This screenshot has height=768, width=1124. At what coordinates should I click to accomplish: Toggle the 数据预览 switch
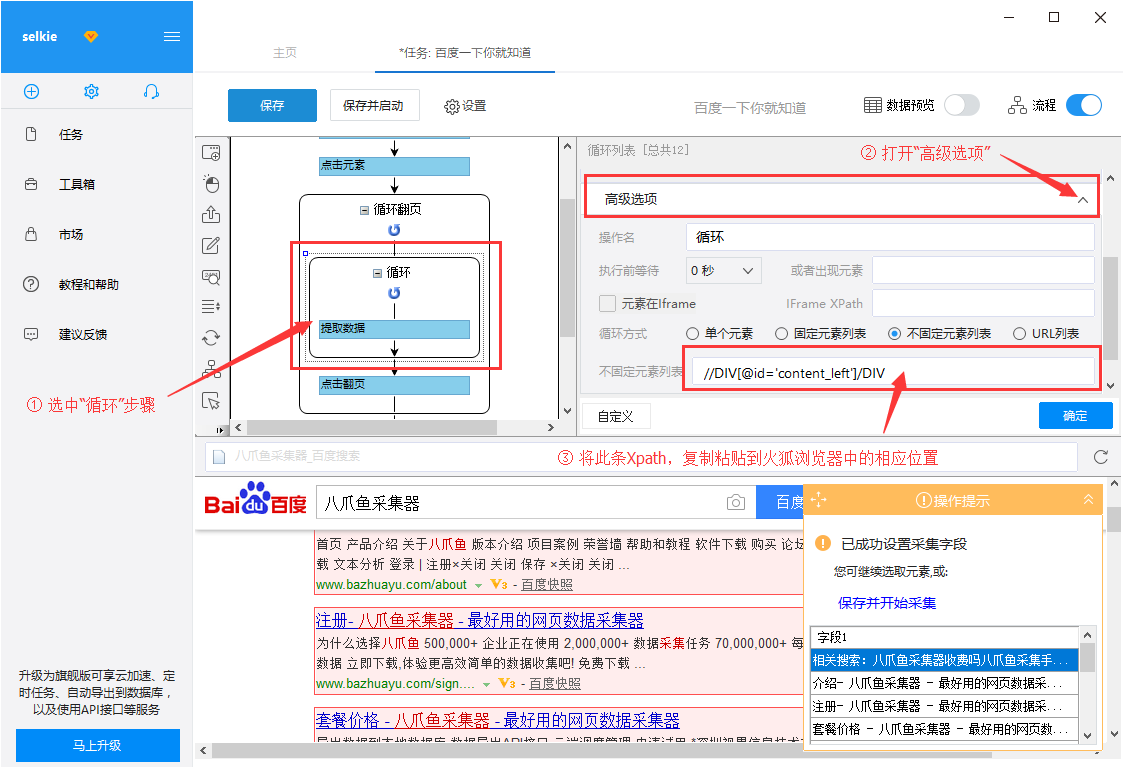(962, 105)
